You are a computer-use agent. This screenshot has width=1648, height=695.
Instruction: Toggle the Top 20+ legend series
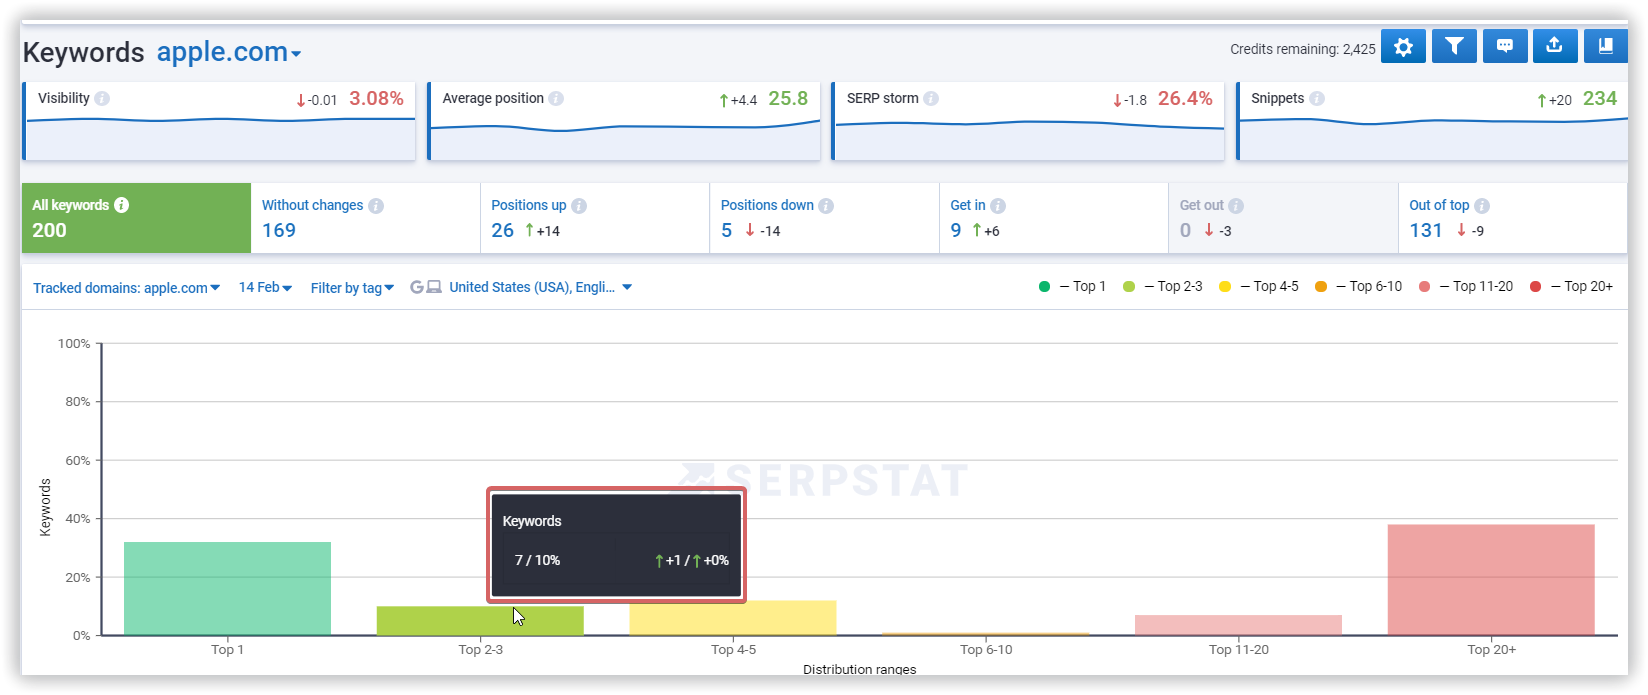pyautogui.click(x=1571, y=286)
